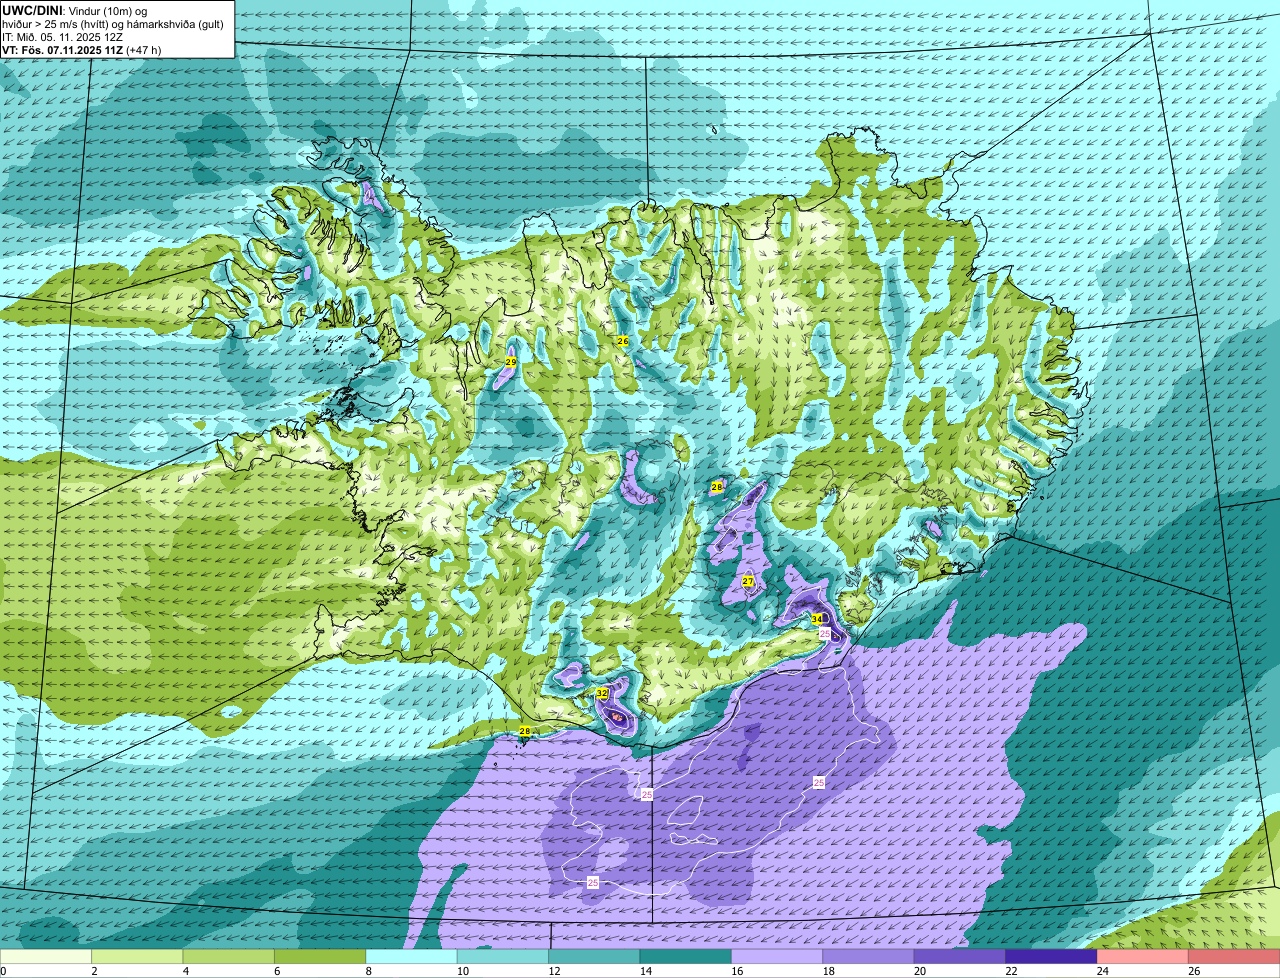Choose the 12–14 m/s teal legend box

(x=594, y=956)
